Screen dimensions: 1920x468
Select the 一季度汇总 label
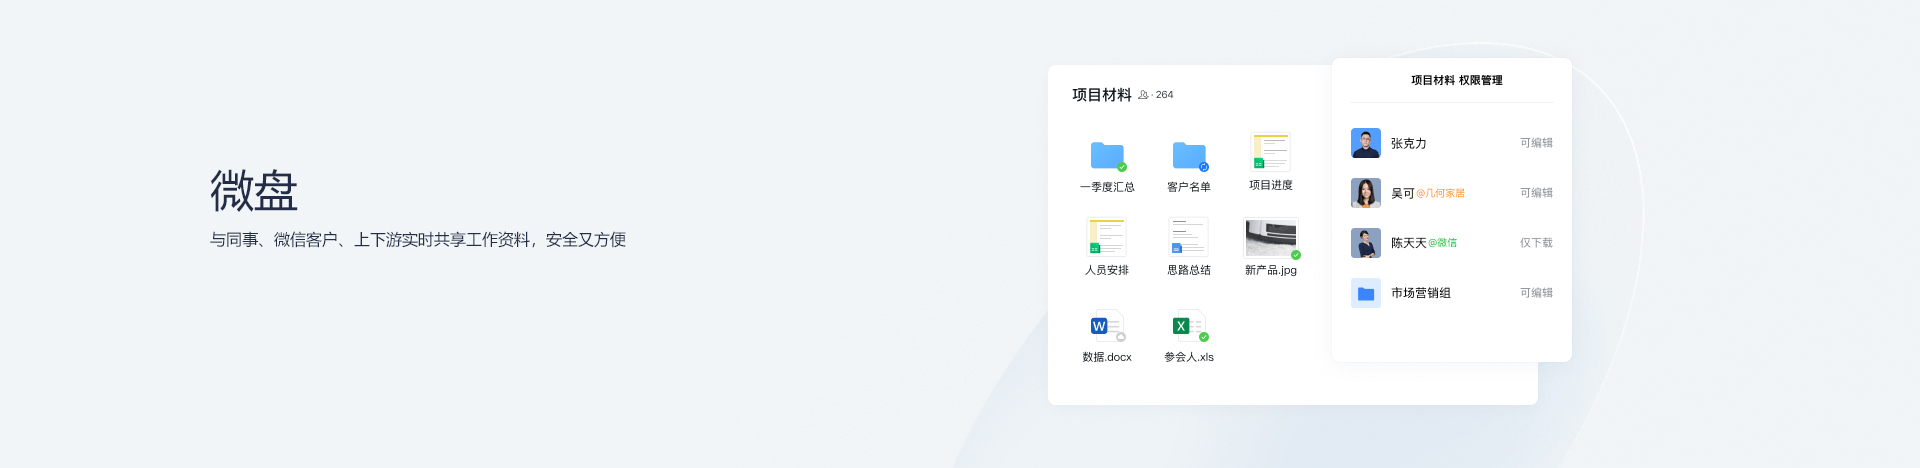(x=1107, y=187)
